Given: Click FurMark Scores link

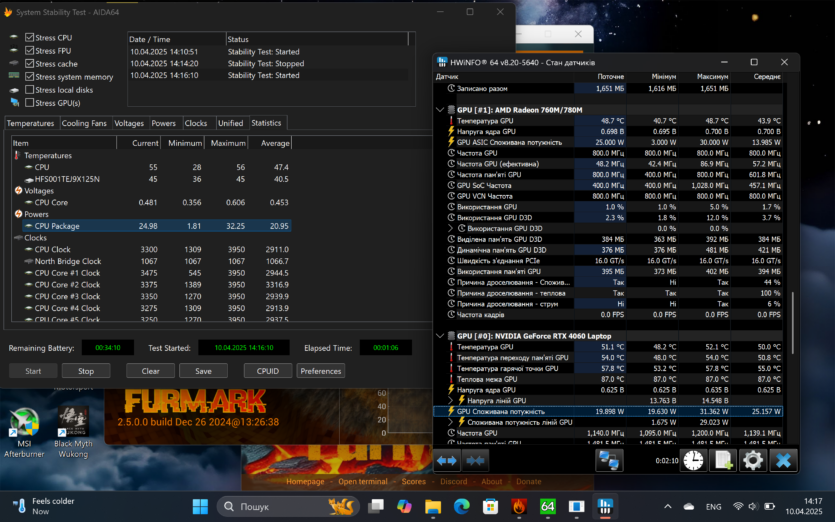Looking at the screenshot, I should (x=414, y=482).
